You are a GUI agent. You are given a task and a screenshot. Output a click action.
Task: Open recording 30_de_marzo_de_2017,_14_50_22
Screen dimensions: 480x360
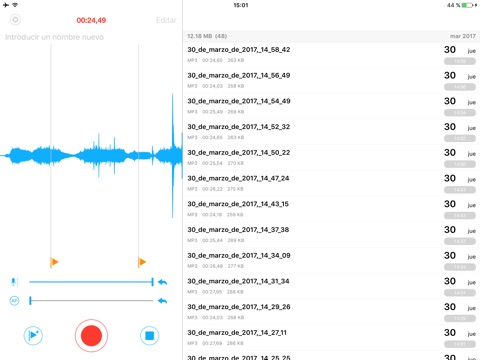tap(332, 158)
